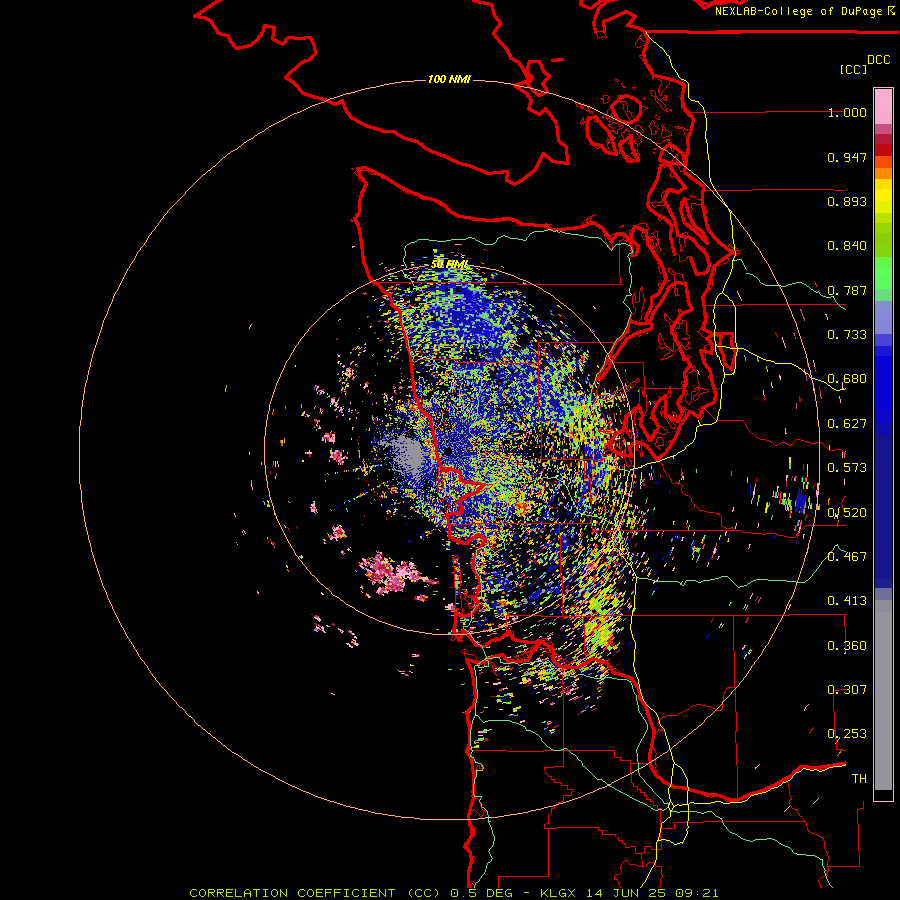Select the 0.467 legend value
This screenshot has height=900, width=900.
[x=847, y=557]
